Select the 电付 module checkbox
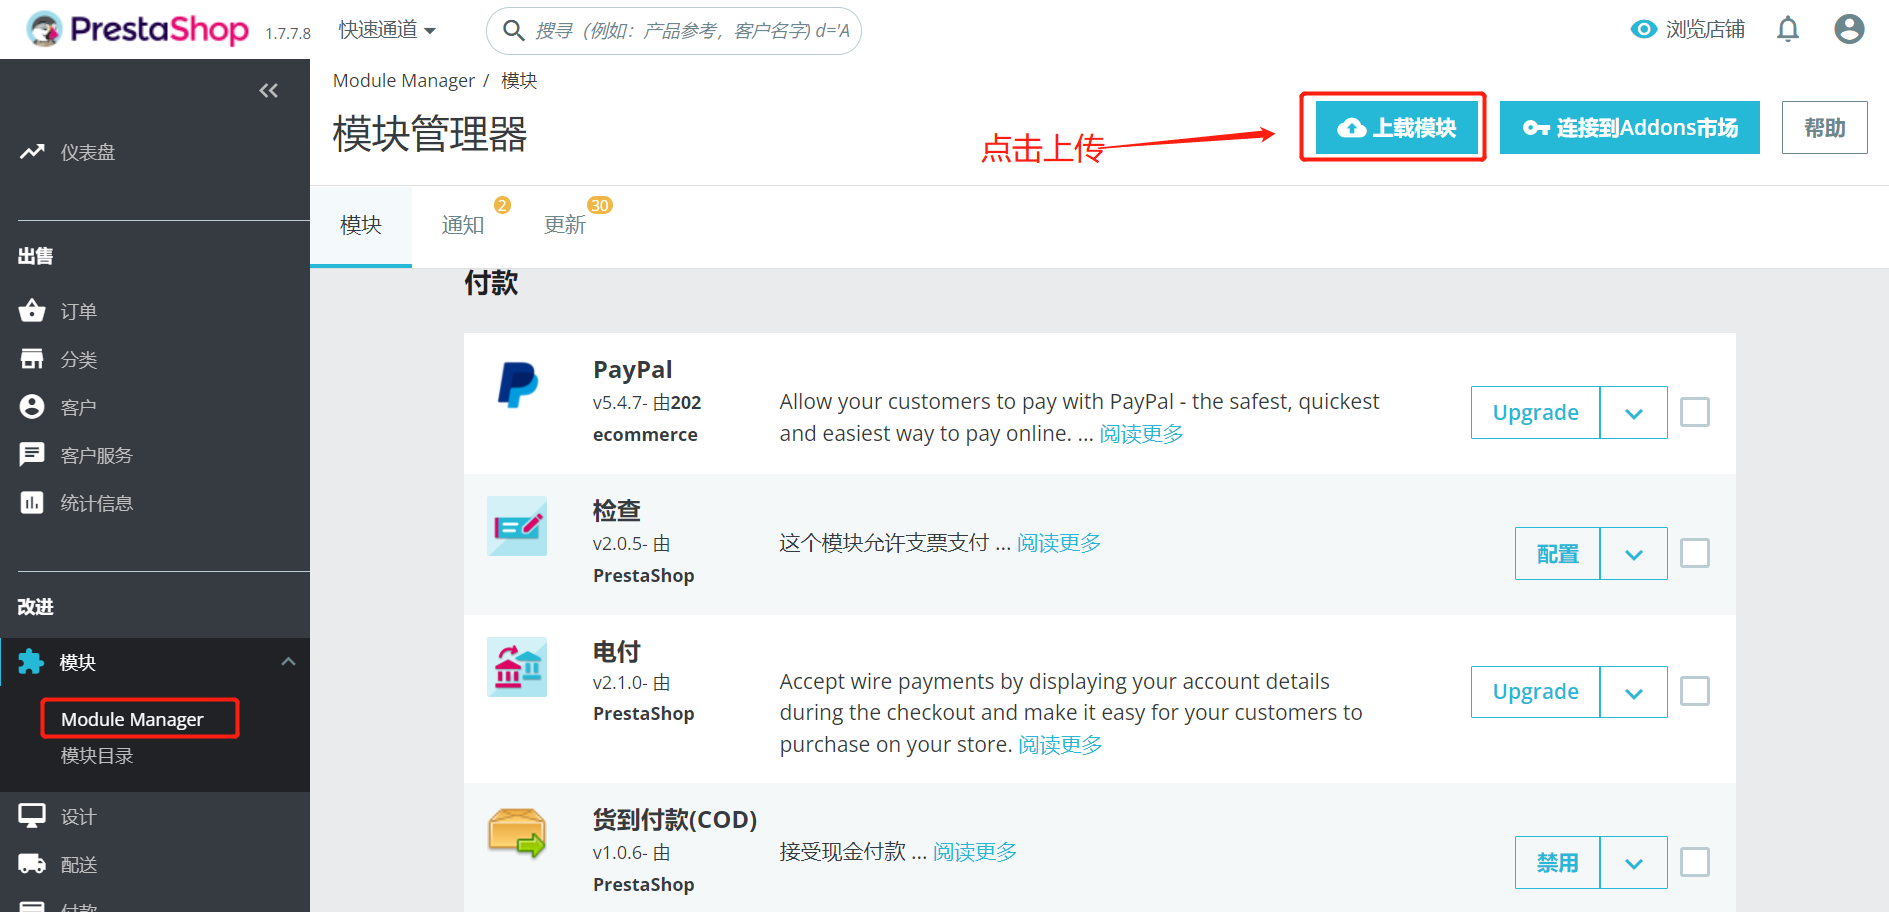Viewport: 1889px width, 912px height. (1695, 691)
